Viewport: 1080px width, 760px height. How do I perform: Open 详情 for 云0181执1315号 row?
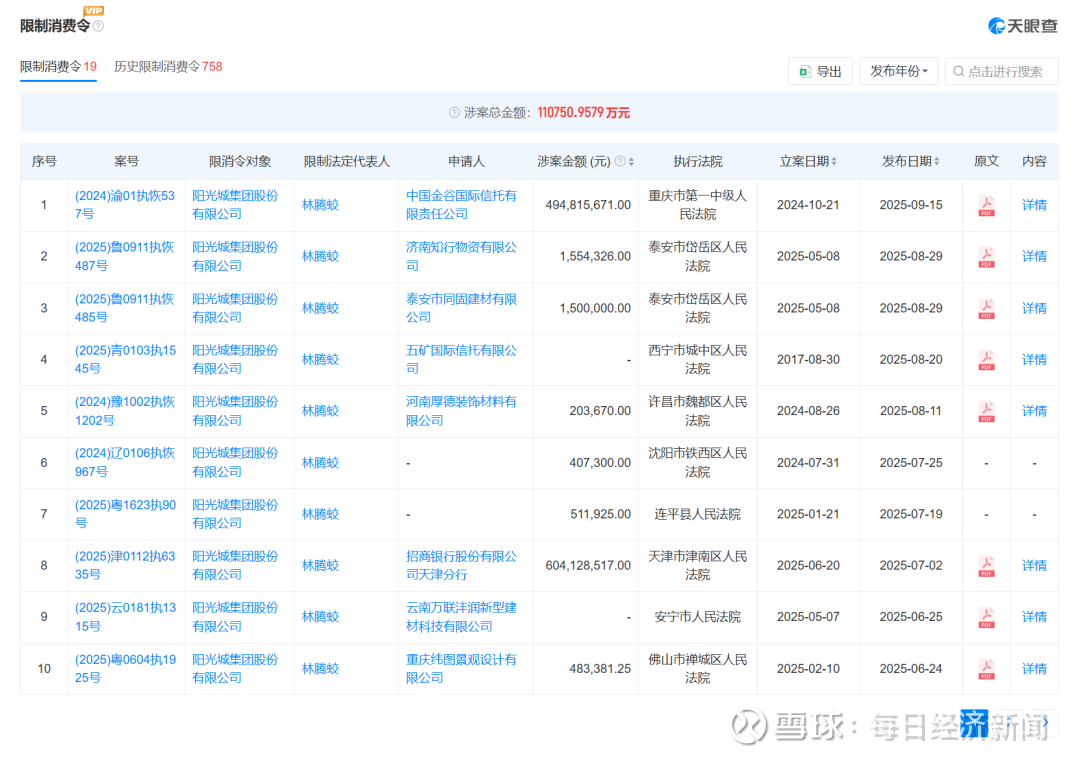tap(1034, 617)
